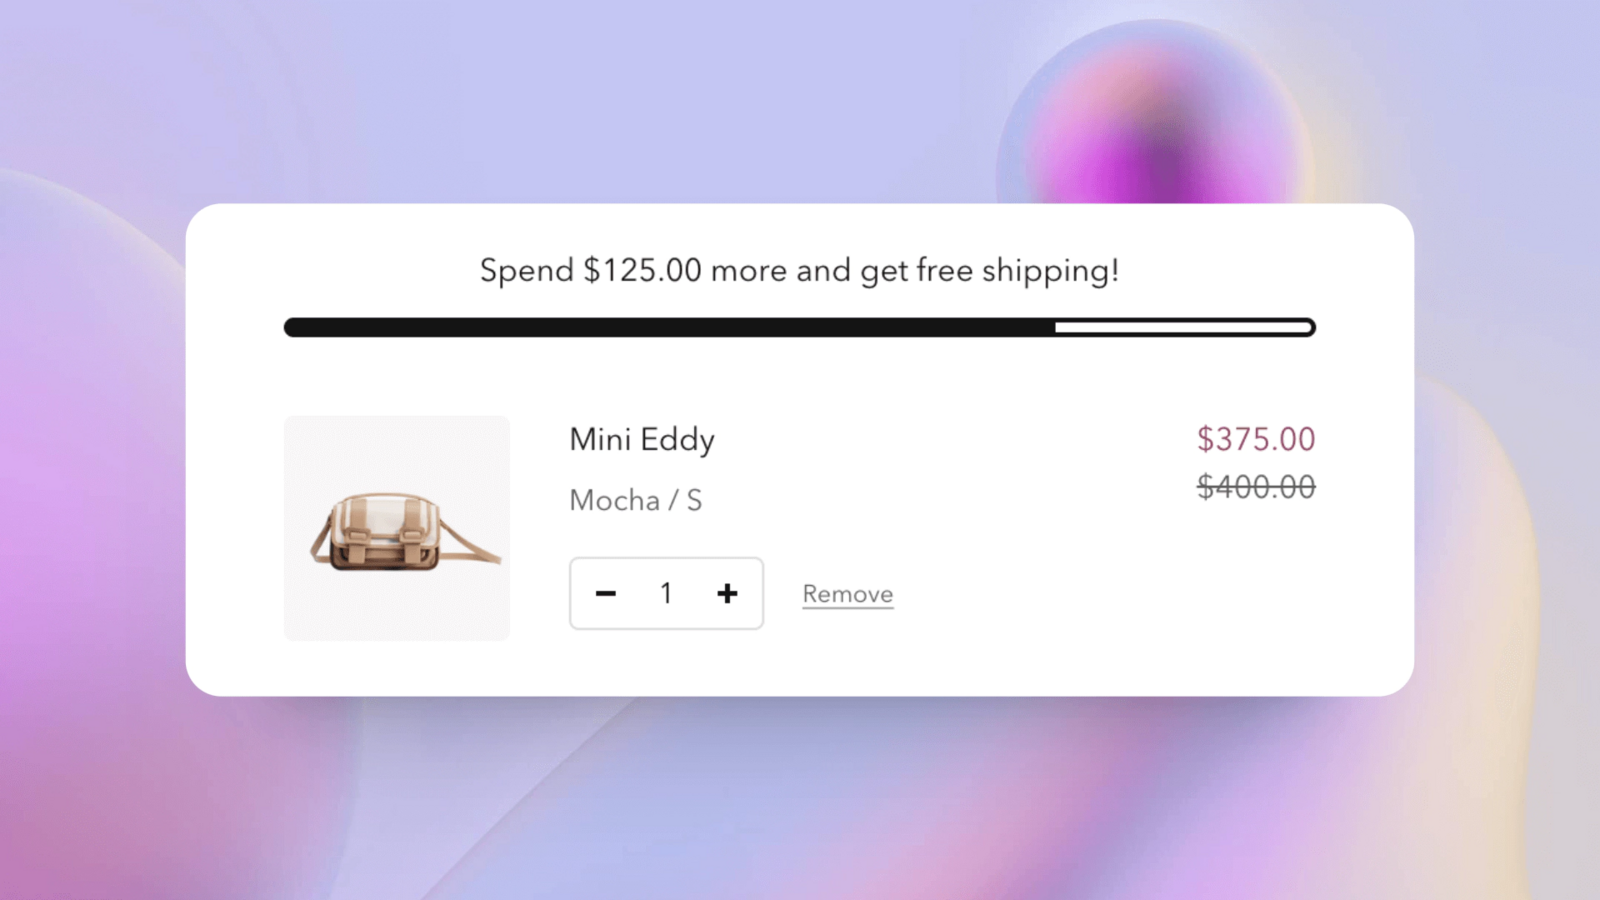Click the right end of shipping progress bar
Screen dimensions: 1600x900
[1307, 328]
